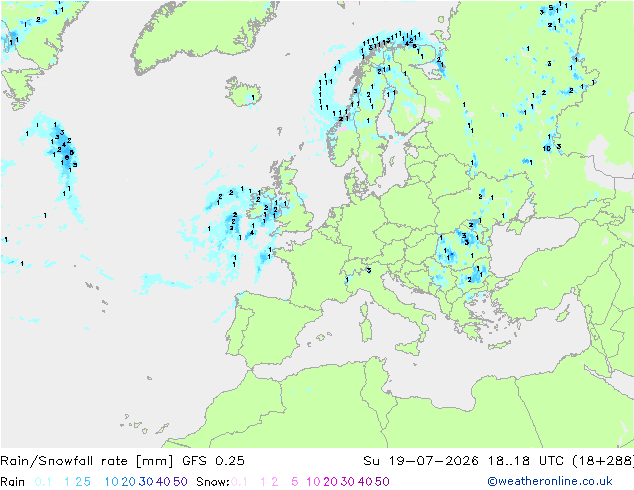Pick the snow legend value 10
This screenshot has height=490, width=634.
tap(313, 482)
